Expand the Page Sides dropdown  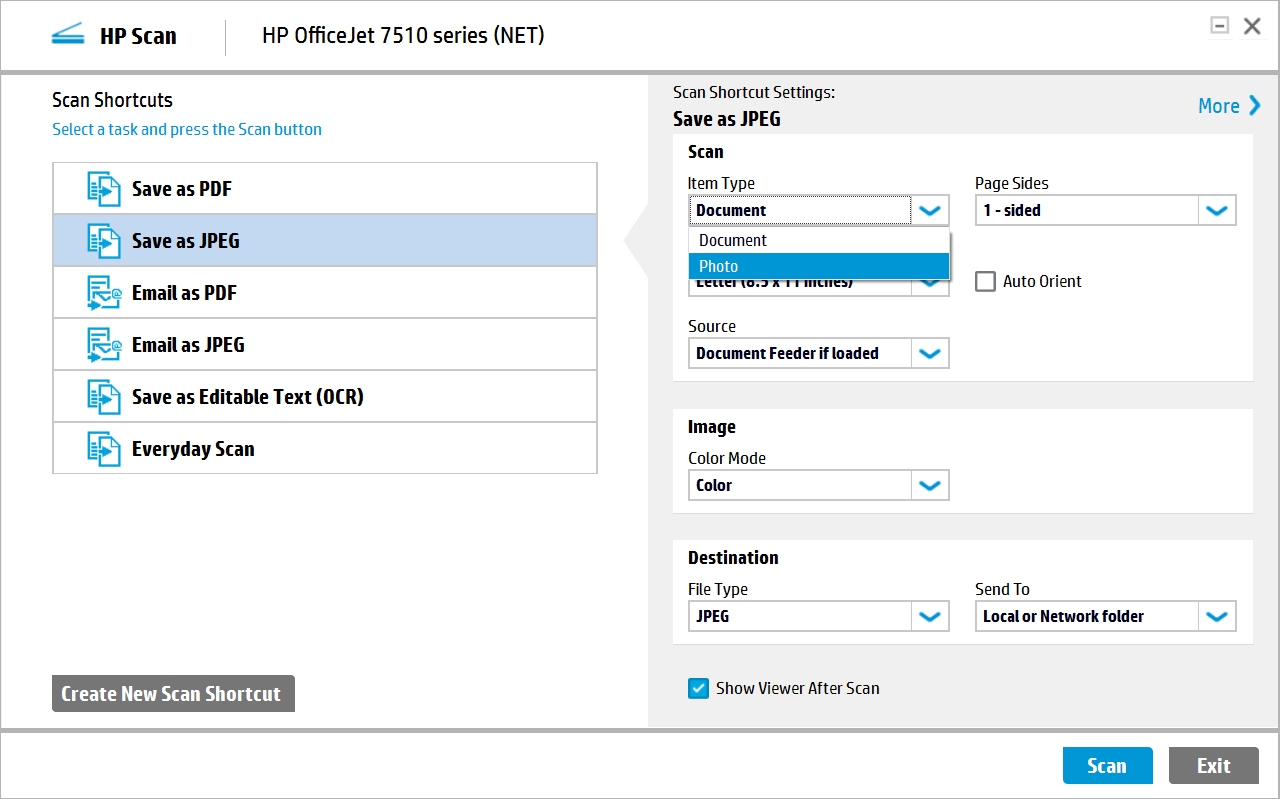[x=1216, y=210]
